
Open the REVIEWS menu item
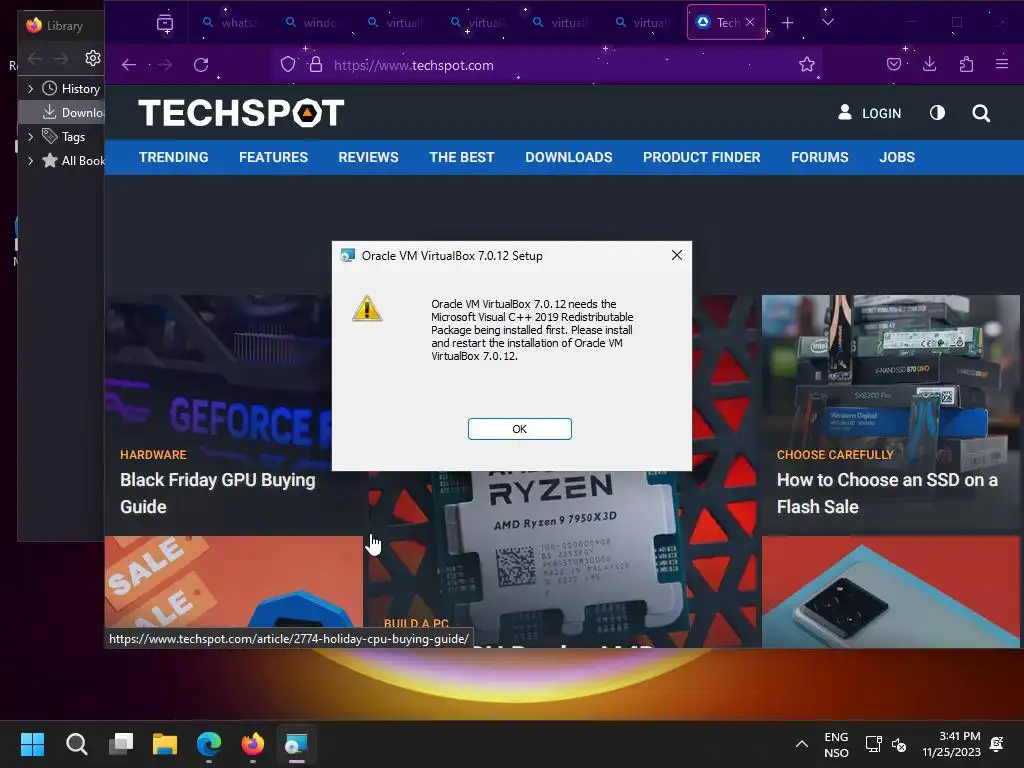click(368, 157)
